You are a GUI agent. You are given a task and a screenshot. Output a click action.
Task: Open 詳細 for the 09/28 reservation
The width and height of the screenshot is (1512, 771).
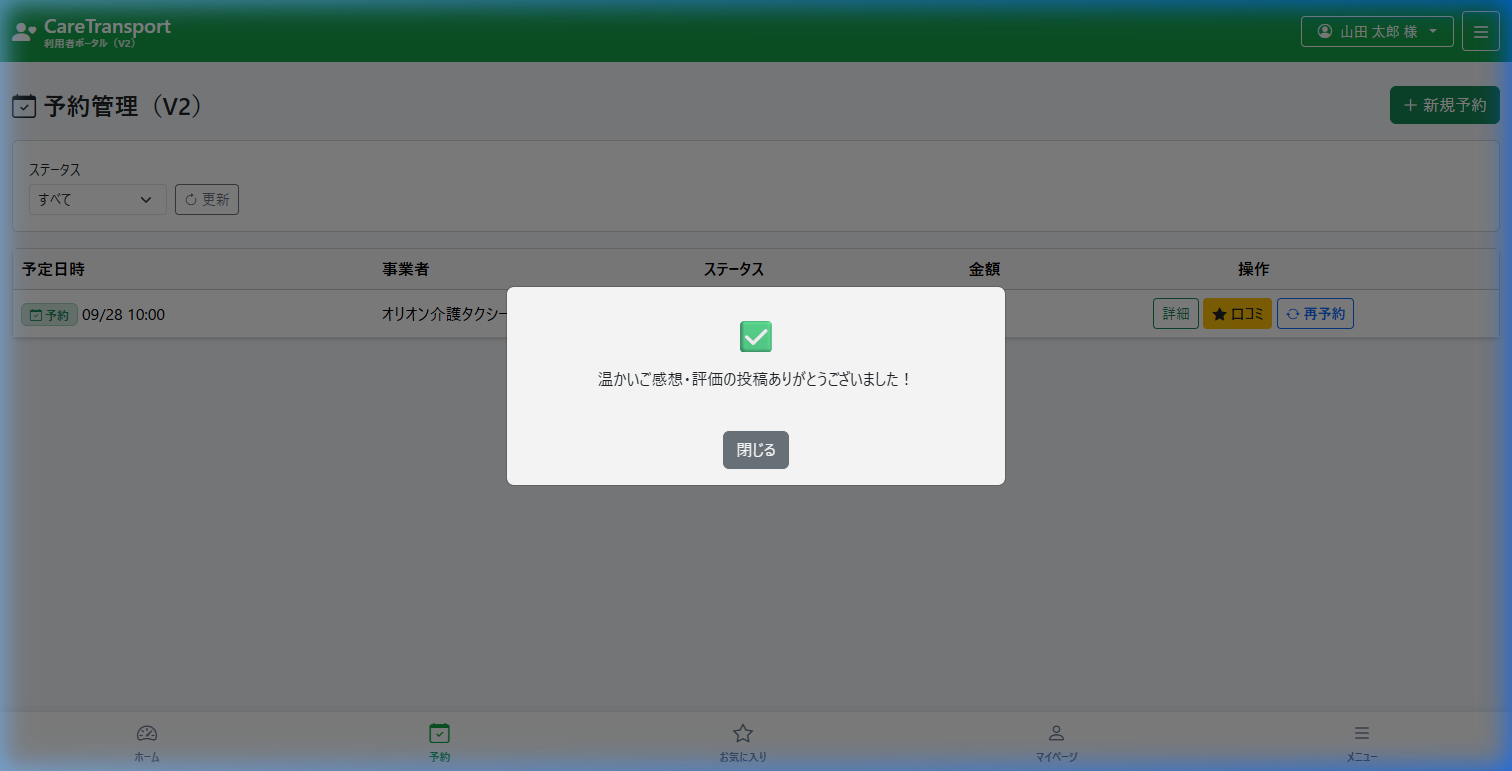tap(1176, 314)
